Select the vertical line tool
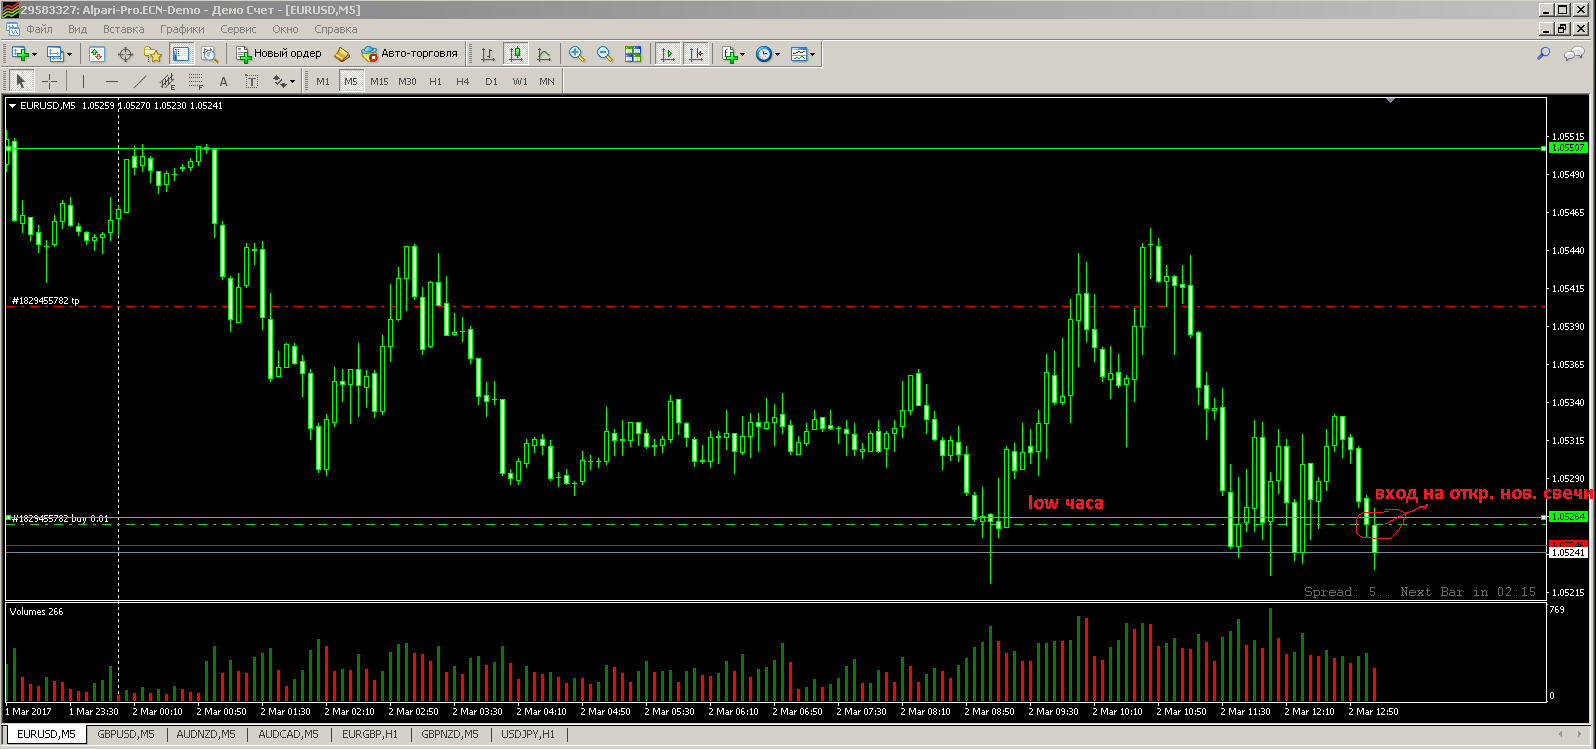 coord(83,81)
